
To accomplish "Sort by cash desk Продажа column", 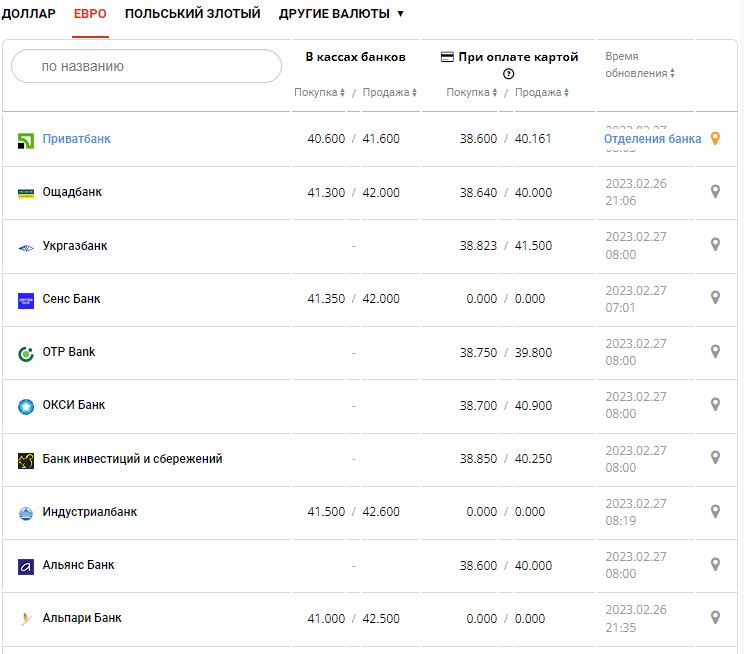I will [x=390, y=93].
